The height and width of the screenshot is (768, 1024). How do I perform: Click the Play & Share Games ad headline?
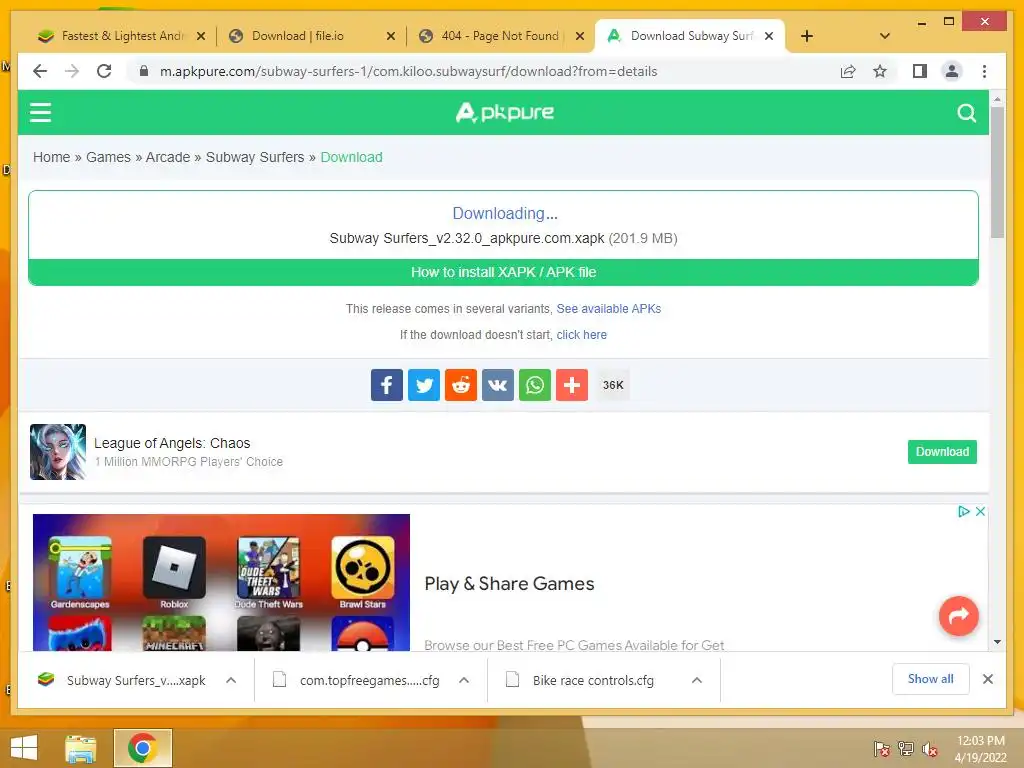[509, 584]
